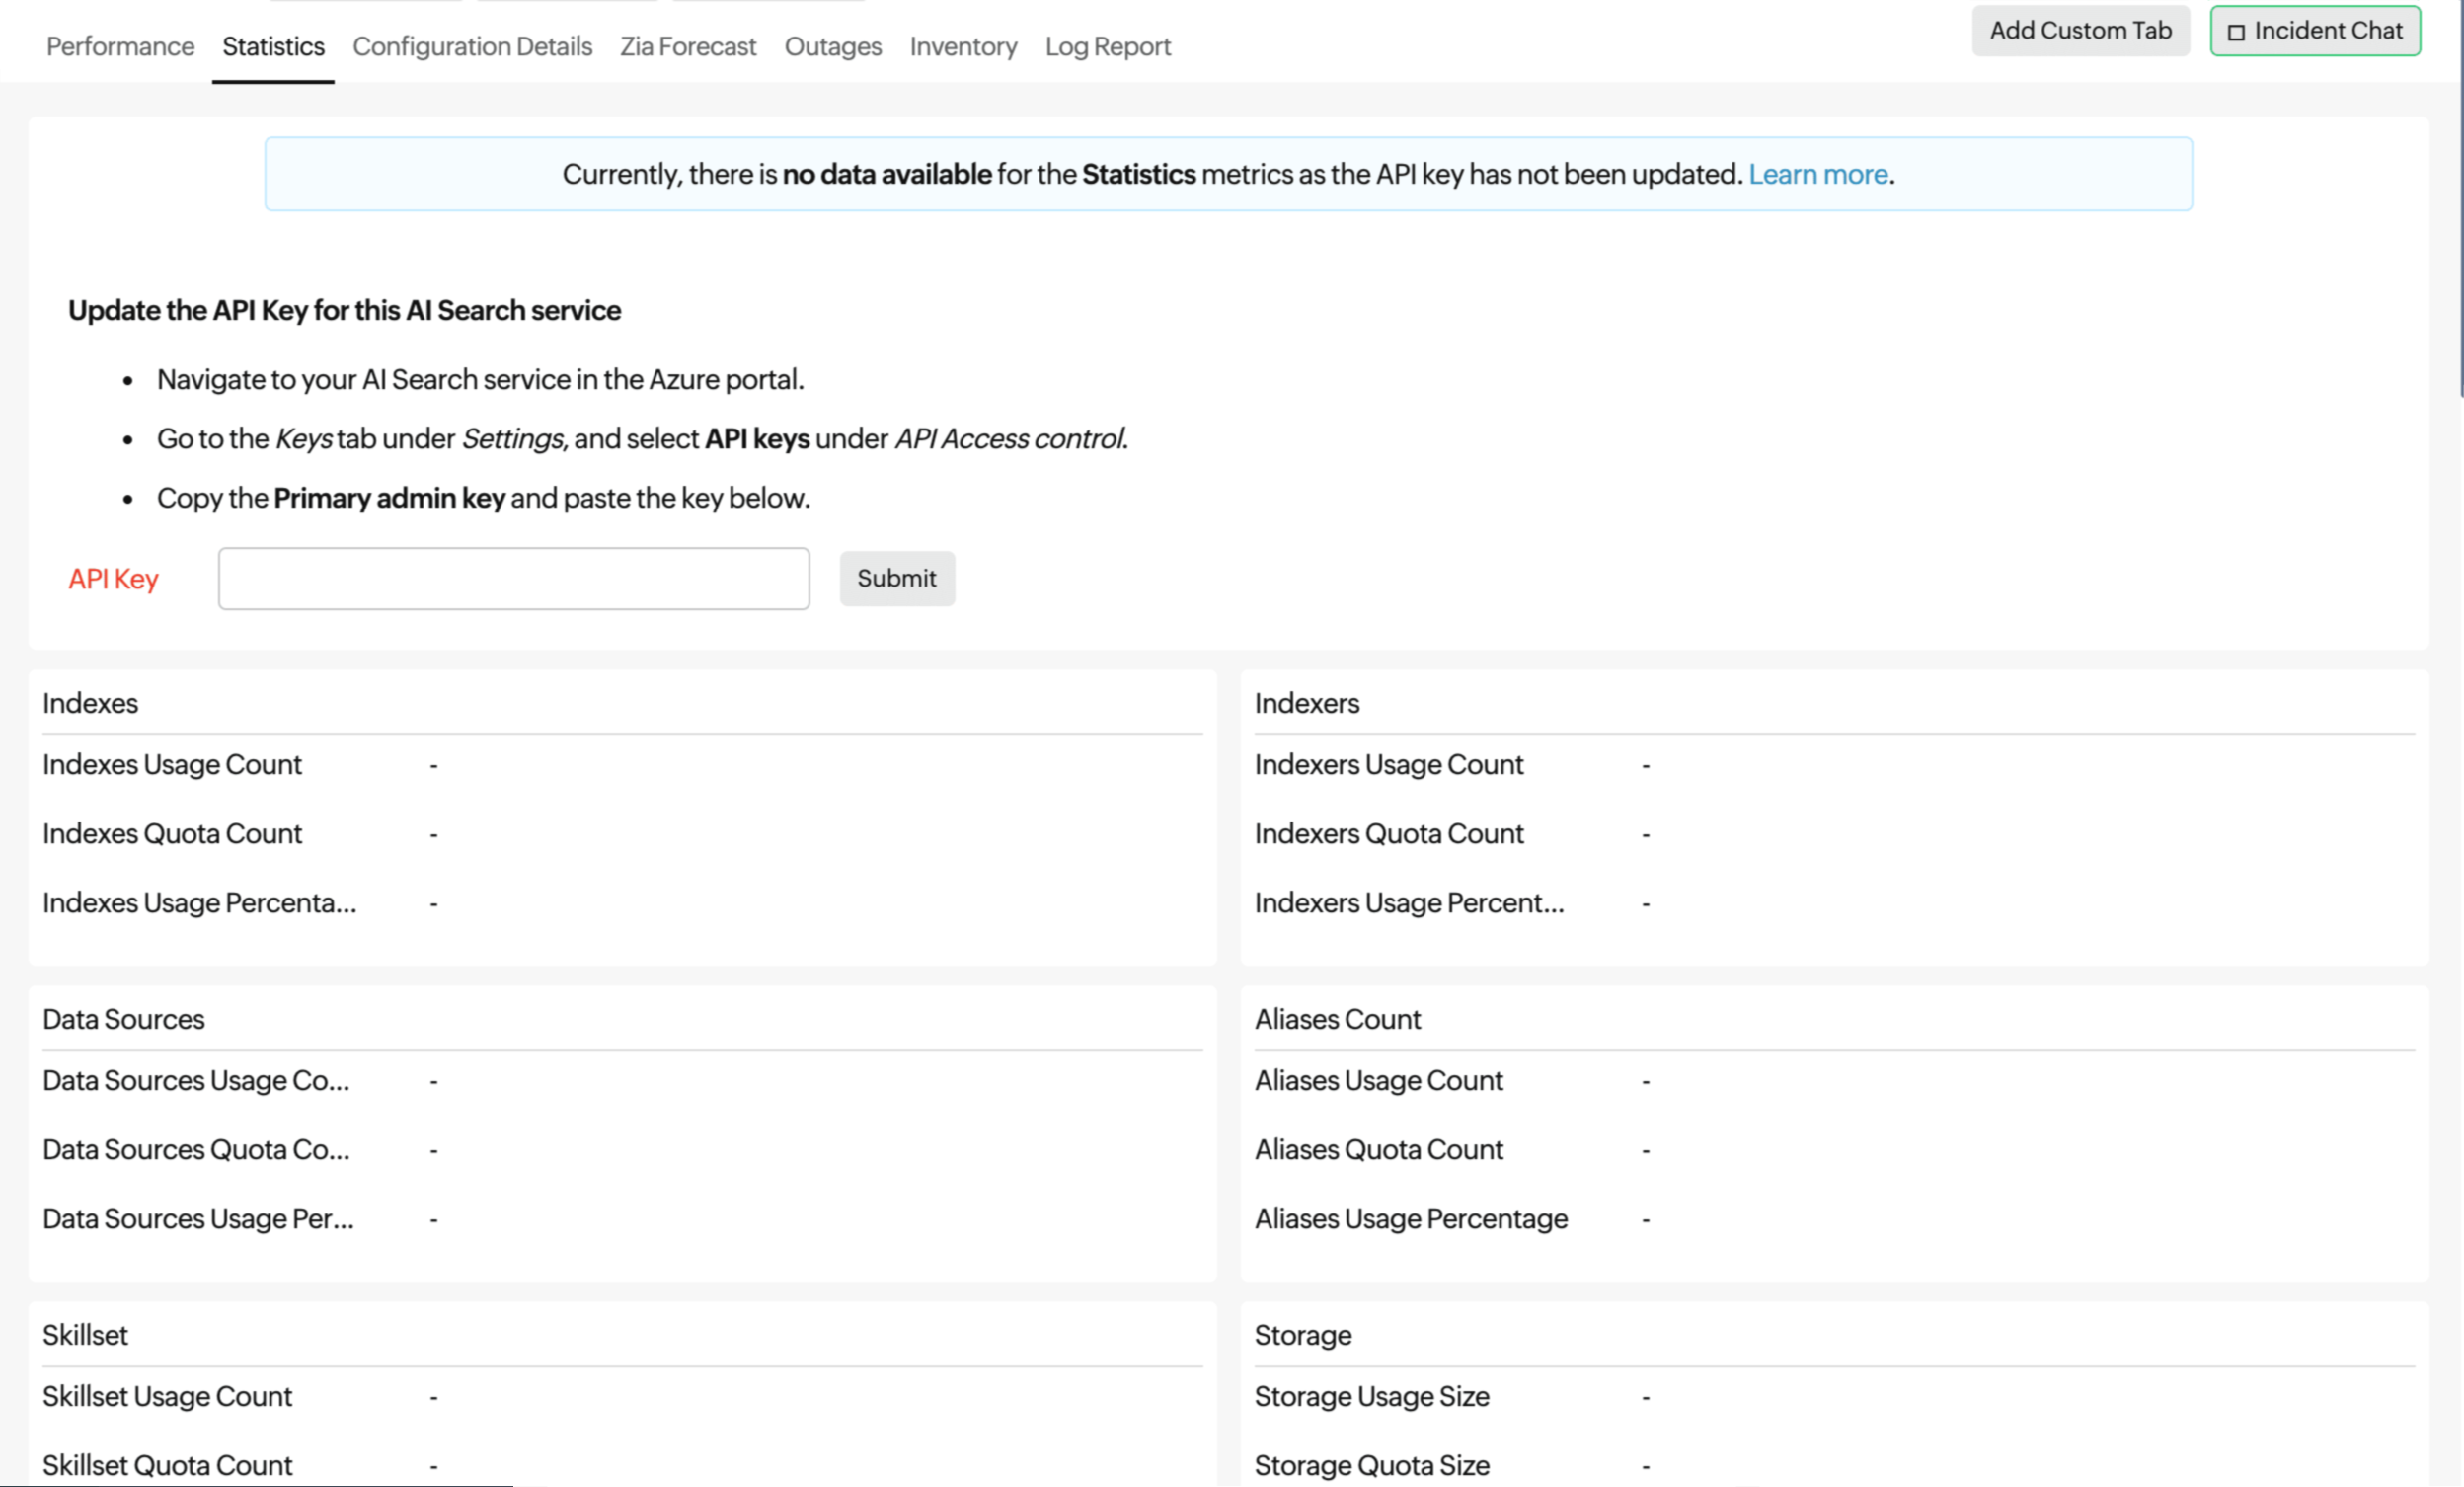Click the Copy the Primary admin key instruction
The width and height of the screenshot is (2464, 1487).
(483, 497)
